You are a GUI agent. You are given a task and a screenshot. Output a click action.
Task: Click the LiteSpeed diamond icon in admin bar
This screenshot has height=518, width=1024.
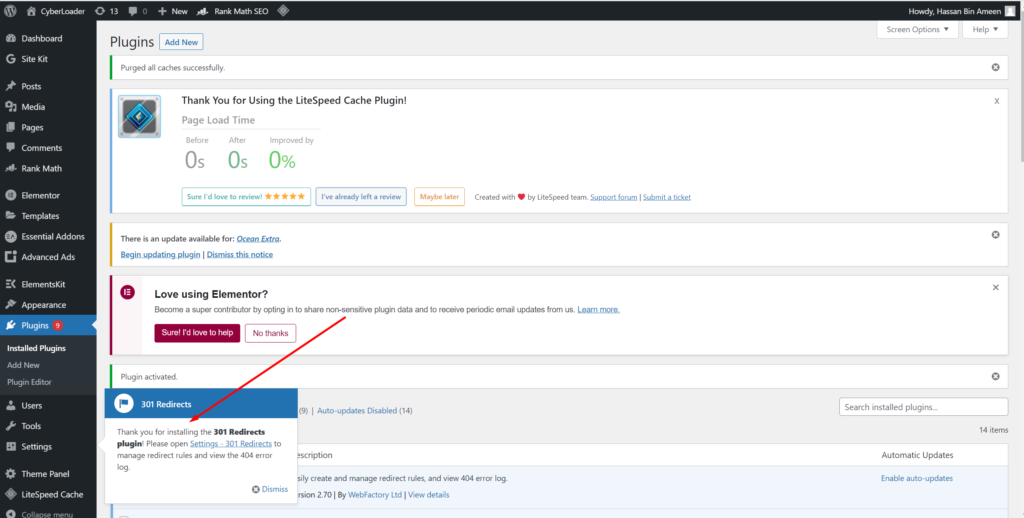(283, 10)
